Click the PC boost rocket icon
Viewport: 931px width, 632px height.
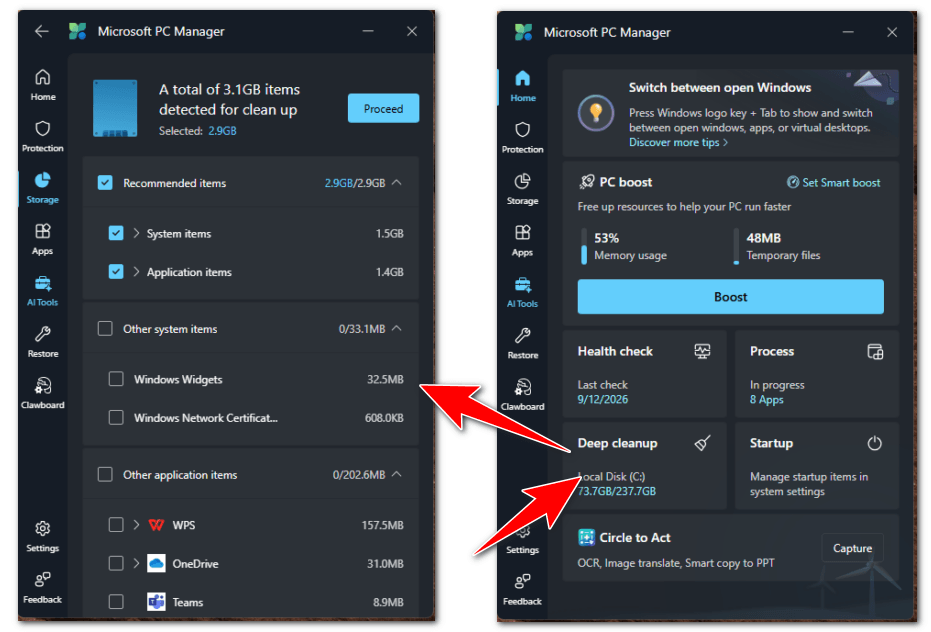[x=587, y=182]
